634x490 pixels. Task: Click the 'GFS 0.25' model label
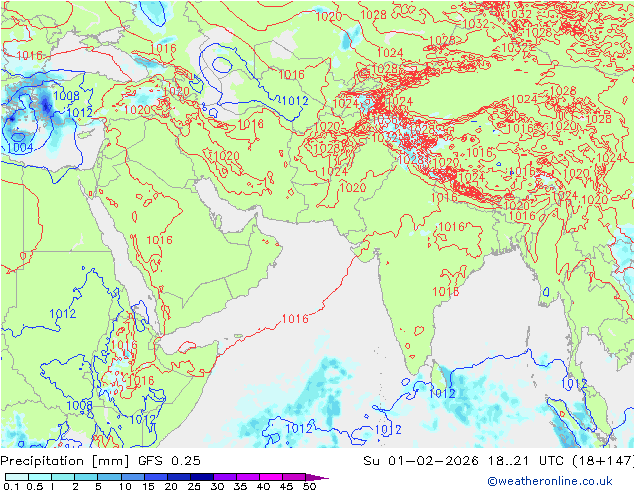pos(169,461)
